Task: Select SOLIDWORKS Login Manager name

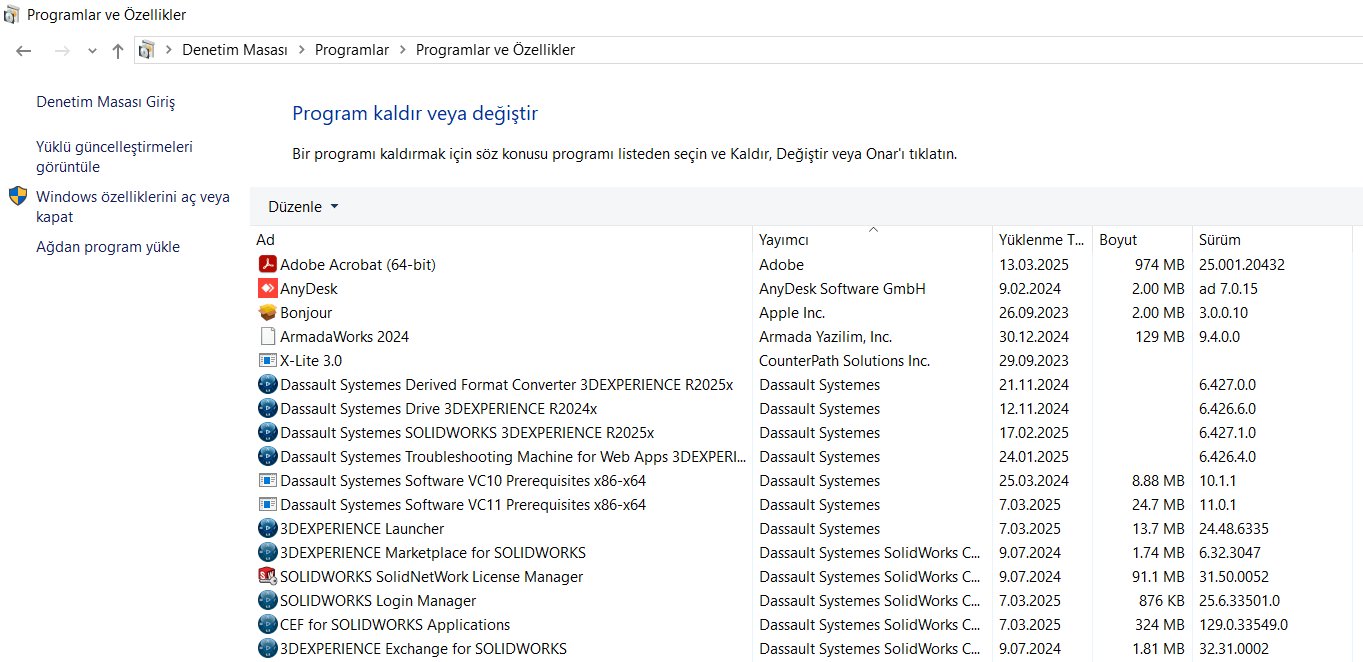Action: [x=378, y=601]
